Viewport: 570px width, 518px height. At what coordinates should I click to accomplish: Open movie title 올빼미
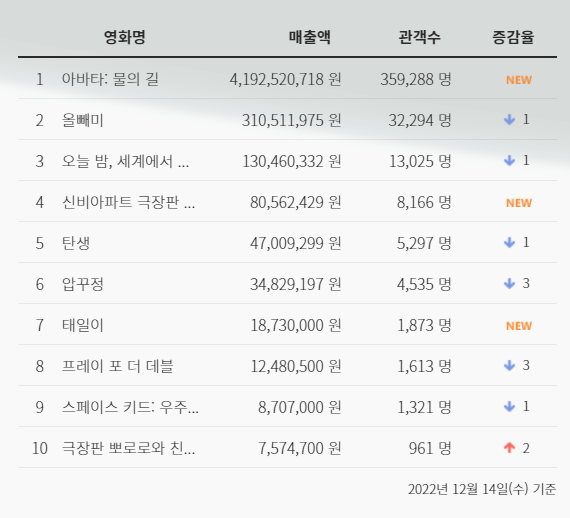coord(83,120)
